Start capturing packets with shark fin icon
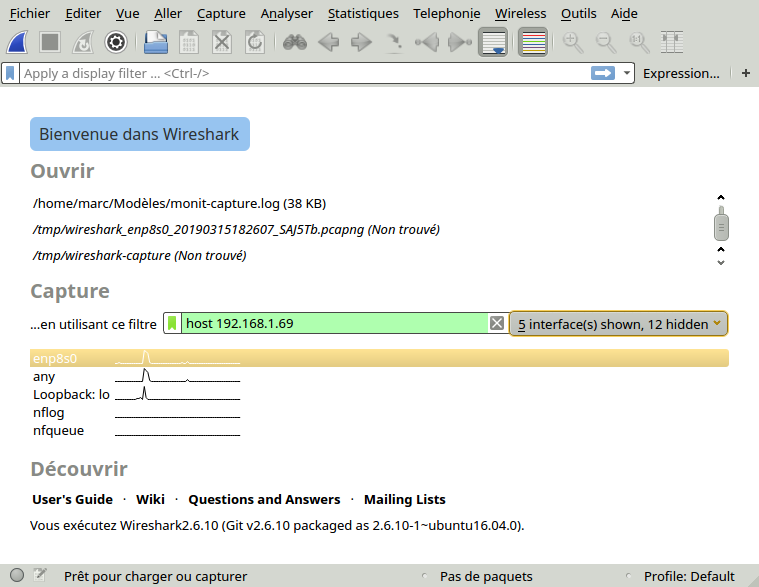 point(17,42)
